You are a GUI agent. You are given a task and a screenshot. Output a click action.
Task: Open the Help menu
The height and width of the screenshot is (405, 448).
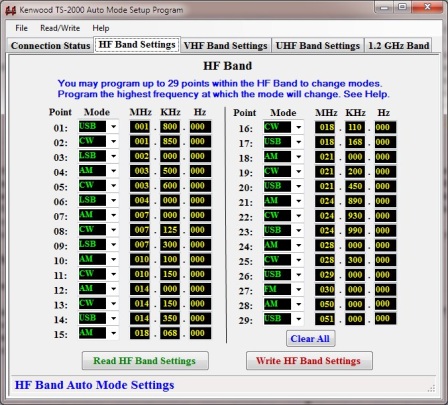[x=101, y=28]
